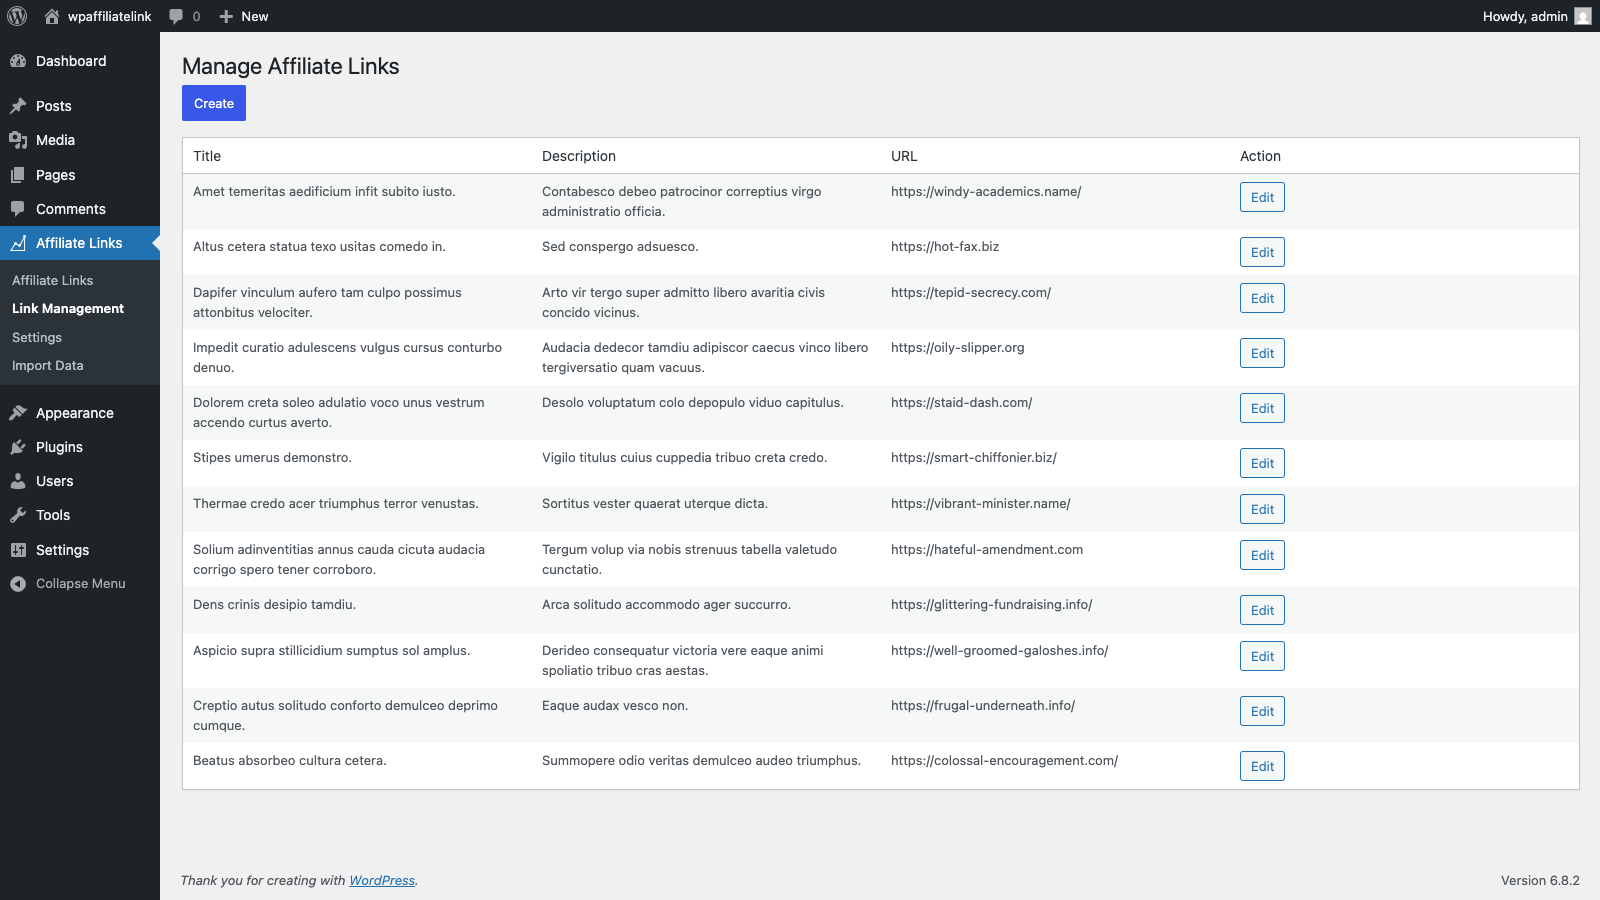Open the Media library icon
Viewport: 1600px width, 900px height.
click(x=18, y=140)
